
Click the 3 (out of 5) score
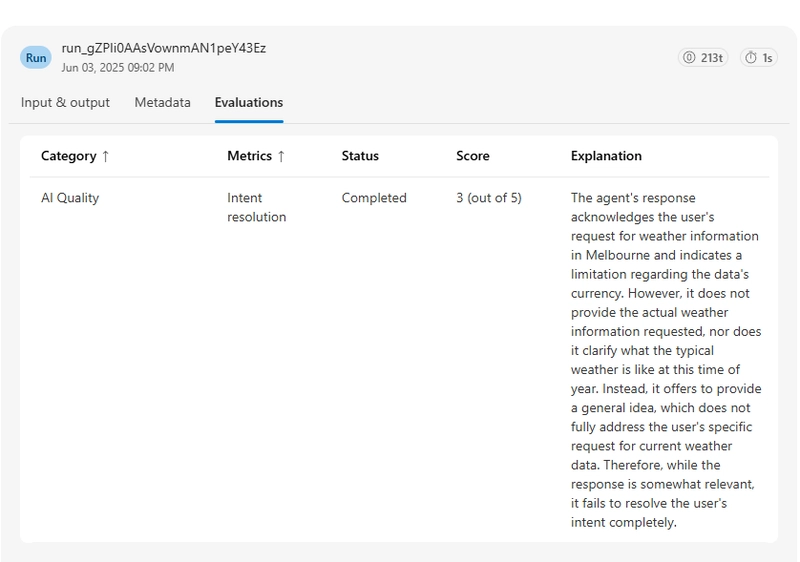point(489,198)
